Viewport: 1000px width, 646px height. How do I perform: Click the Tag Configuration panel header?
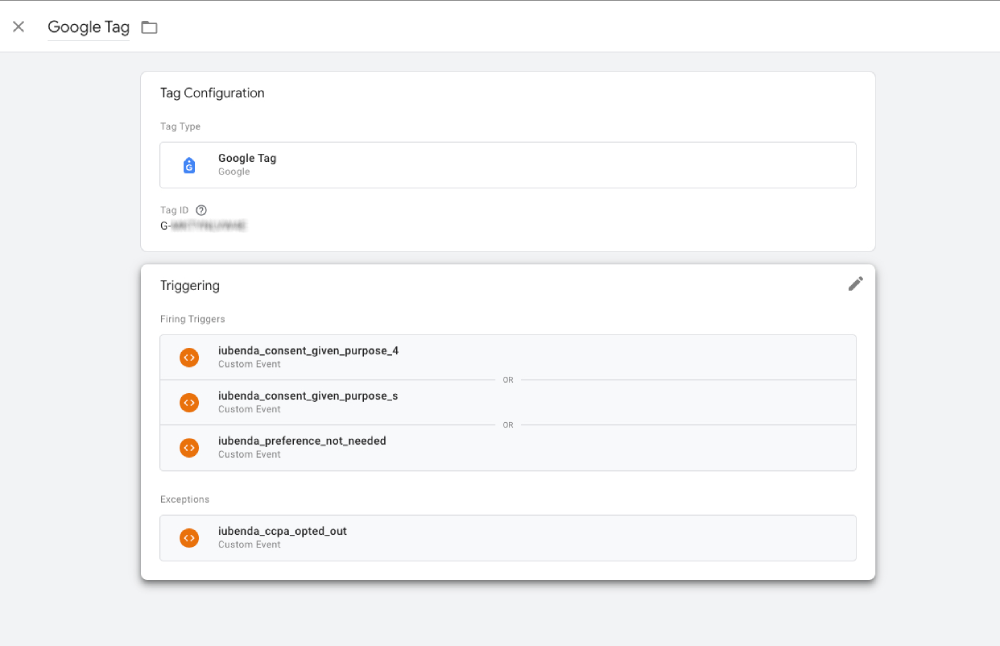[212, 93]
